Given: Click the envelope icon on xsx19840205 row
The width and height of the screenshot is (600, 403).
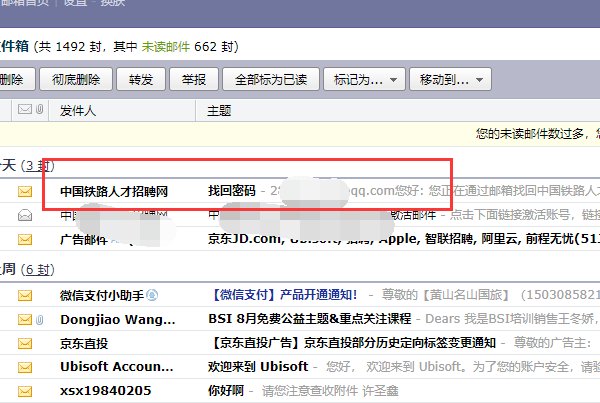Looking at the screenshot, I should [25, 391].
